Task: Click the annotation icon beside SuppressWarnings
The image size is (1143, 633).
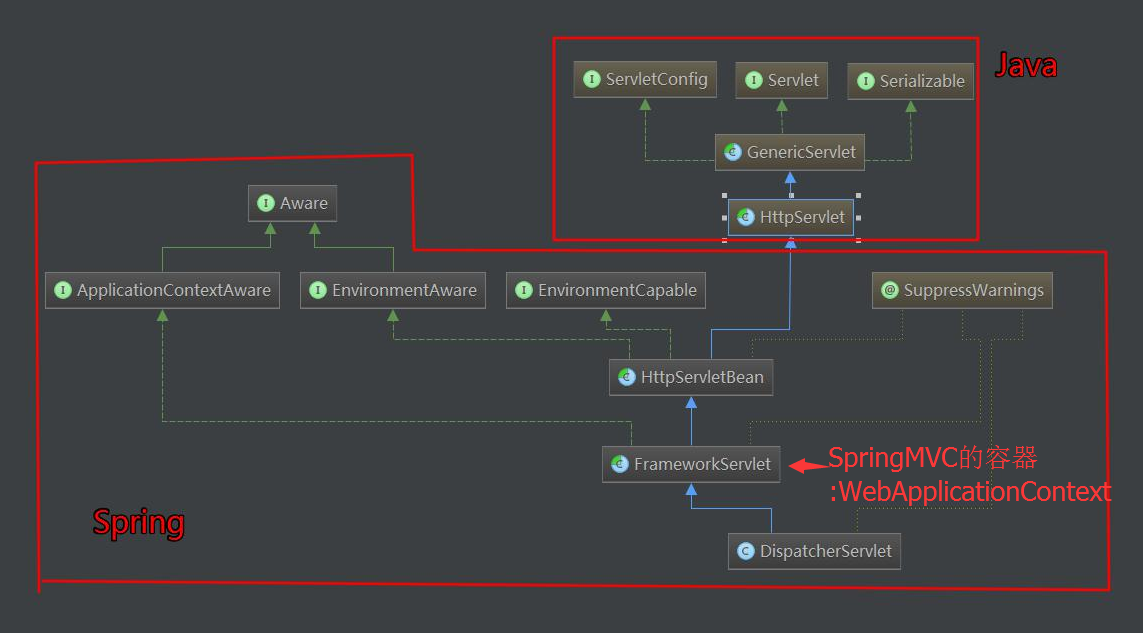Action: [890, 290]
